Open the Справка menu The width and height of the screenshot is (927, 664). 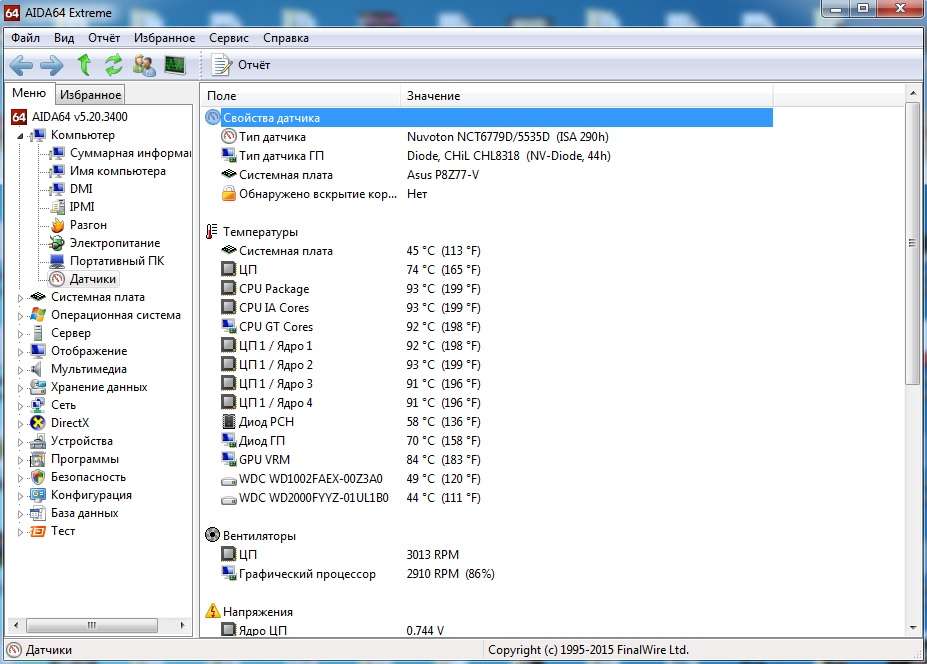(x=286, y=38)
